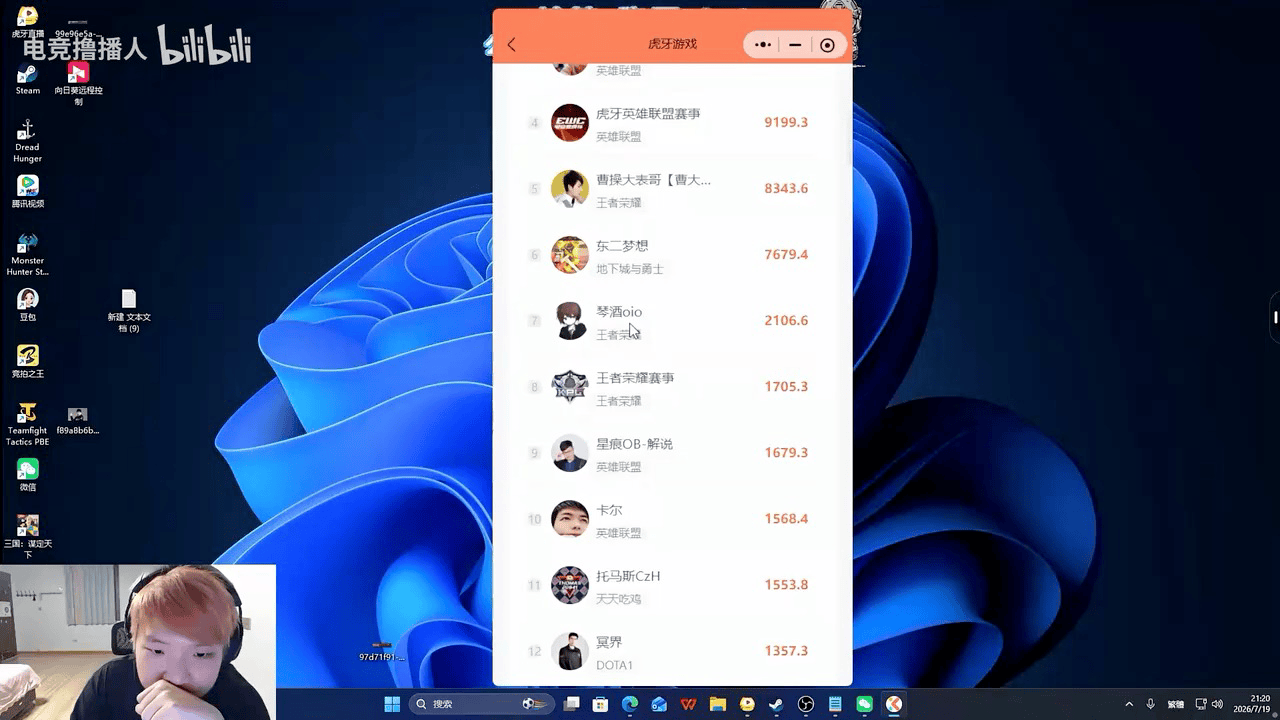Open 虎牙英雄联盟赛事 avatar
This screenshot has height=720, width=1280.
click(x=570, y=122)
